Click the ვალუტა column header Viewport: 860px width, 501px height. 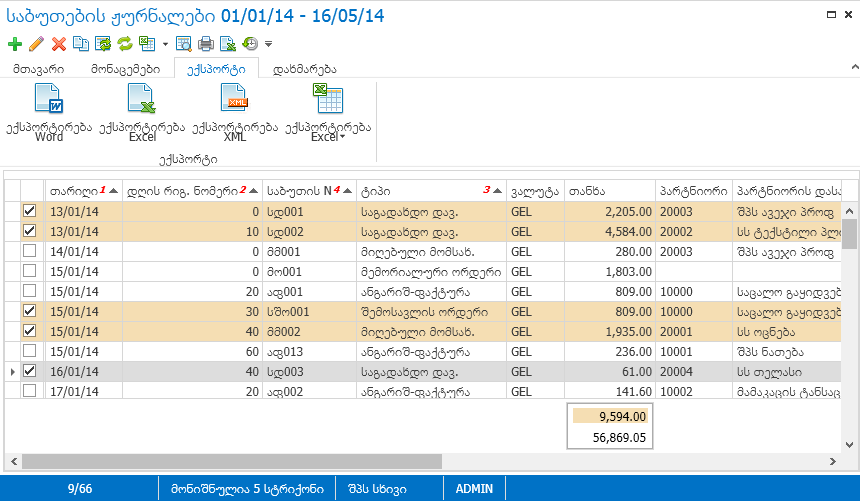click(x=535, y=191)
